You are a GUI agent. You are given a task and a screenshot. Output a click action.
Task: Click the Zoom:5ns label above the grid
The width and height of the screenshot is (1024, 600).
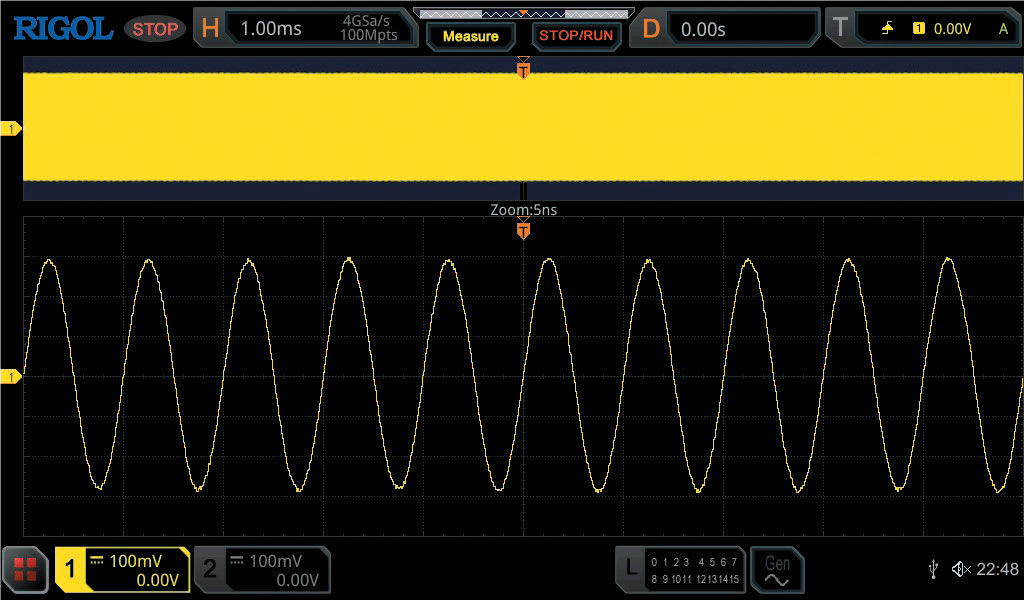524,210
